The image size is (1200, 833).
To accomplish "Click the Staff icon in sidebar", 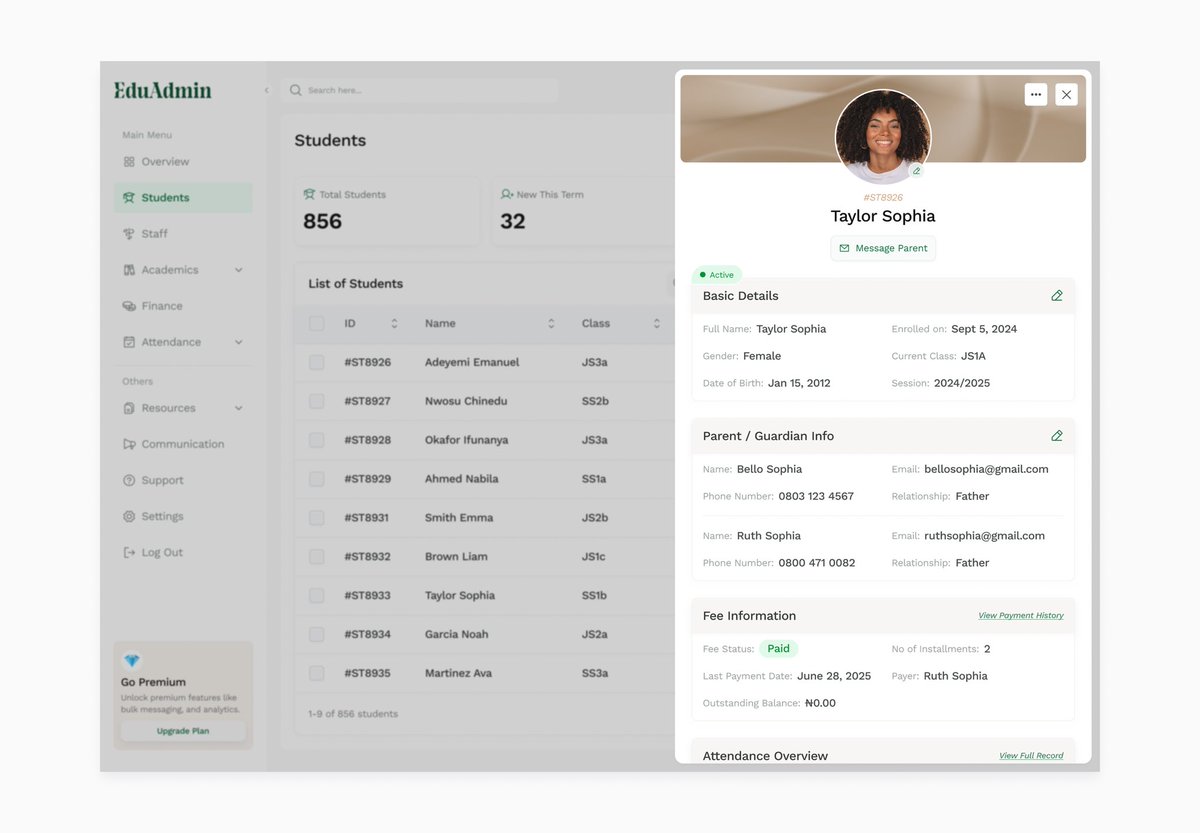I will [129, 234].
